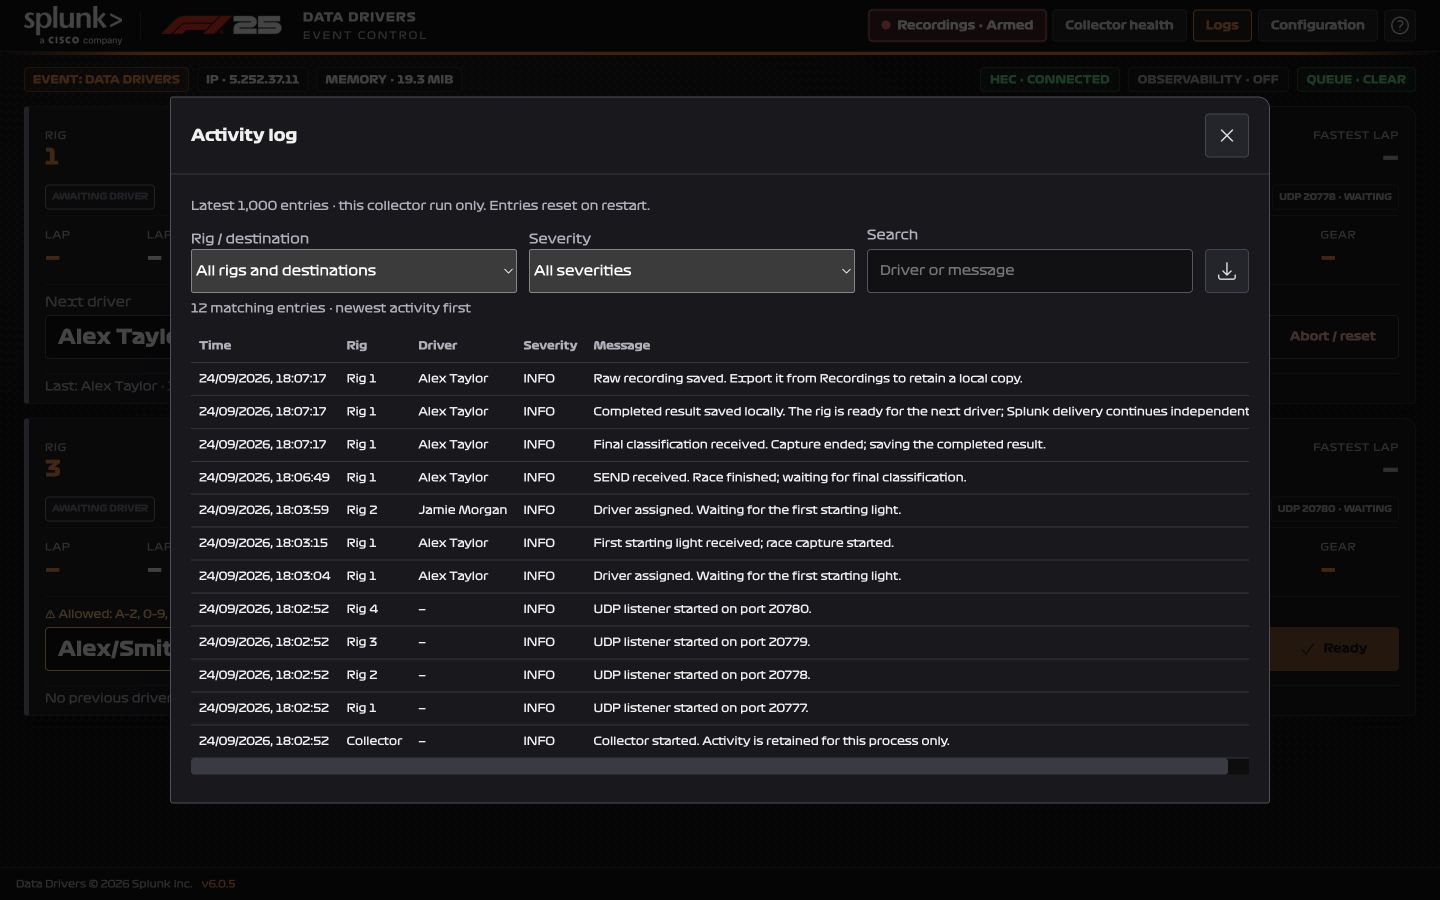
Task: Select the 'Raw recording saved' log message
Action: (x=807, y=379)
